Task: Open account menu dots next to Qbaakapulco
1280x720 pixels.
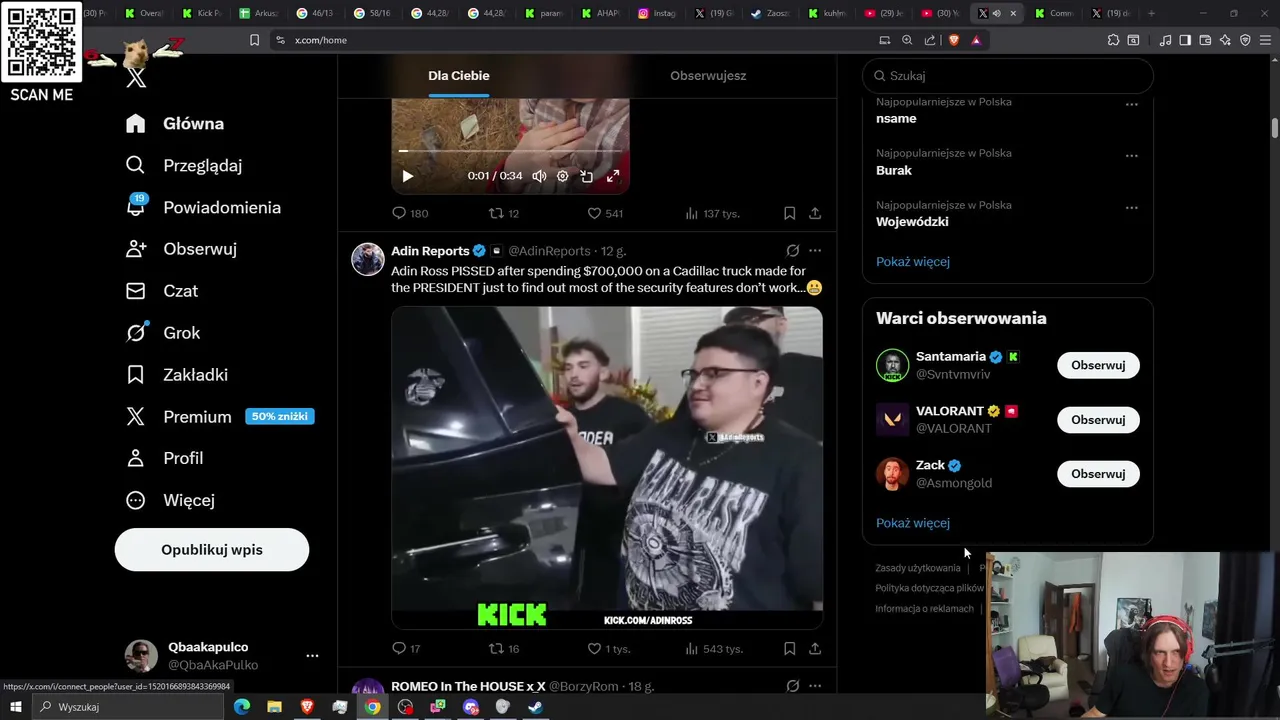Action: tap(312, 656)
